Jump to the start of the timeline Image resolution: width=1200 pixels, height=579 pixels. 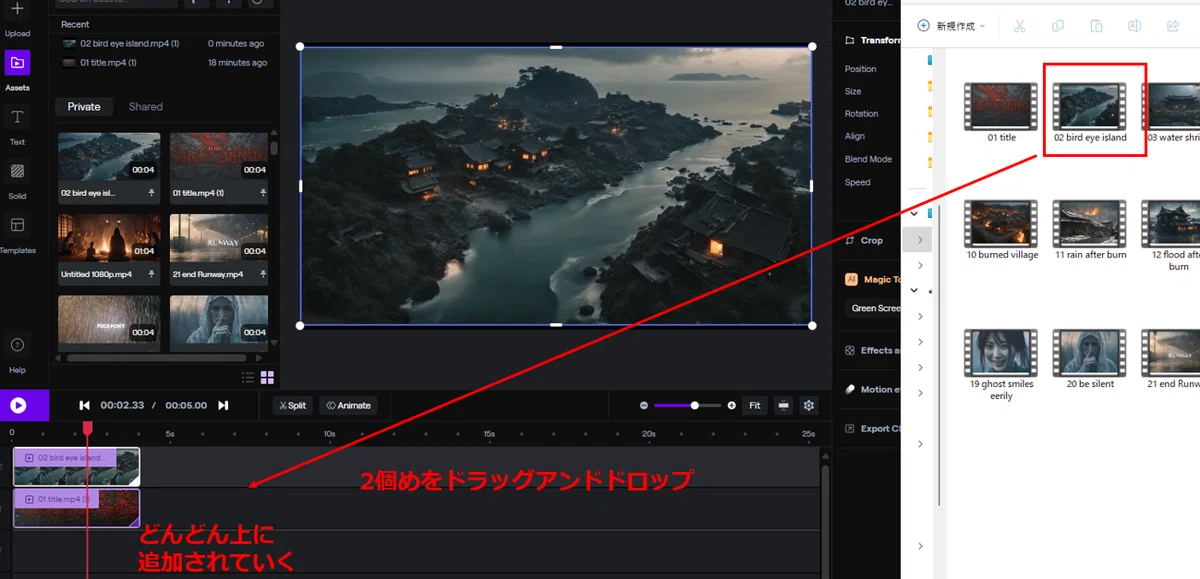point(85,405)
